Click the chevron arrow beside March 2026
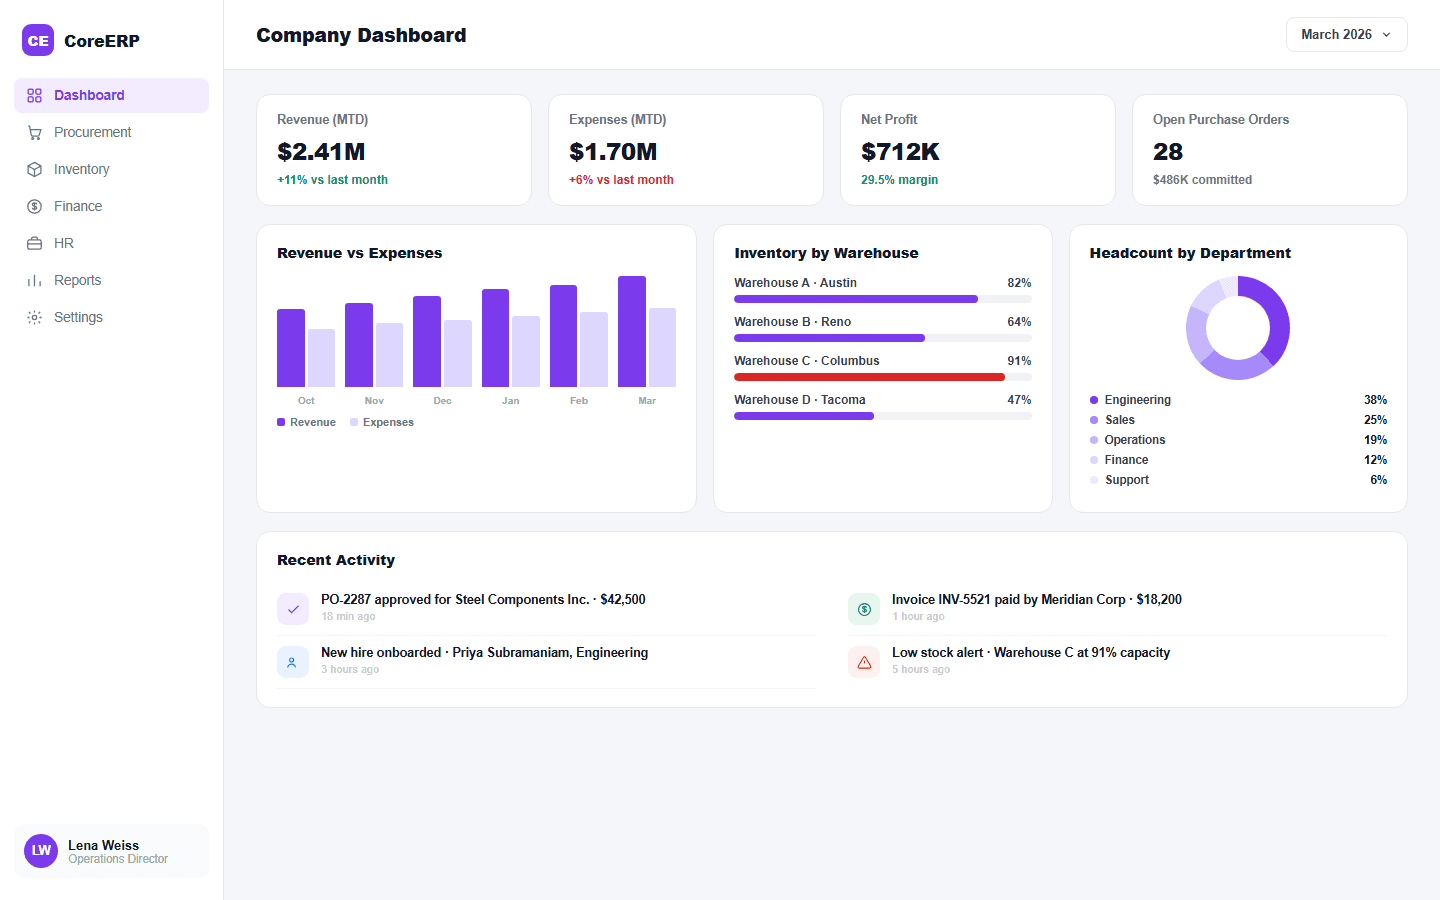This screenshot has height=900, width=1440. pyautogui.click(x=1386, y=35)
